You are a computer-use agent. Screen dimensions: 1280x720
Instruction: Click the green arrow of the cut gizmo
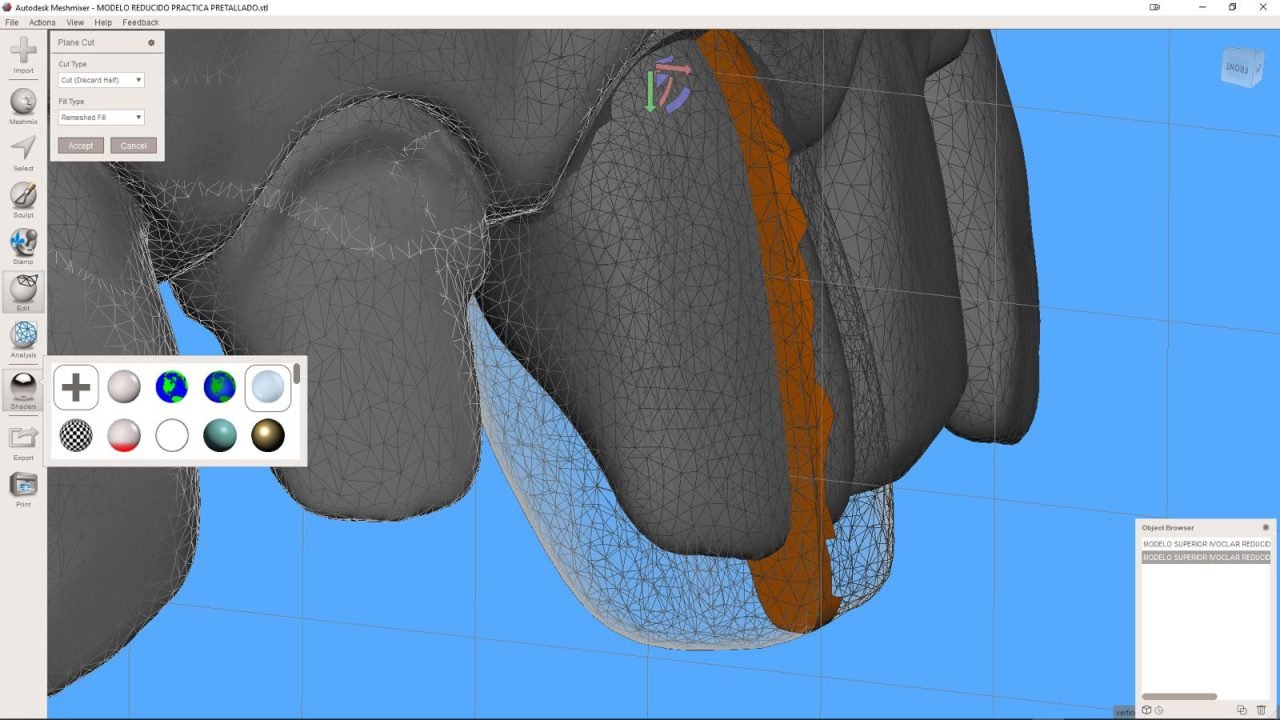click(x=650, y=91)
